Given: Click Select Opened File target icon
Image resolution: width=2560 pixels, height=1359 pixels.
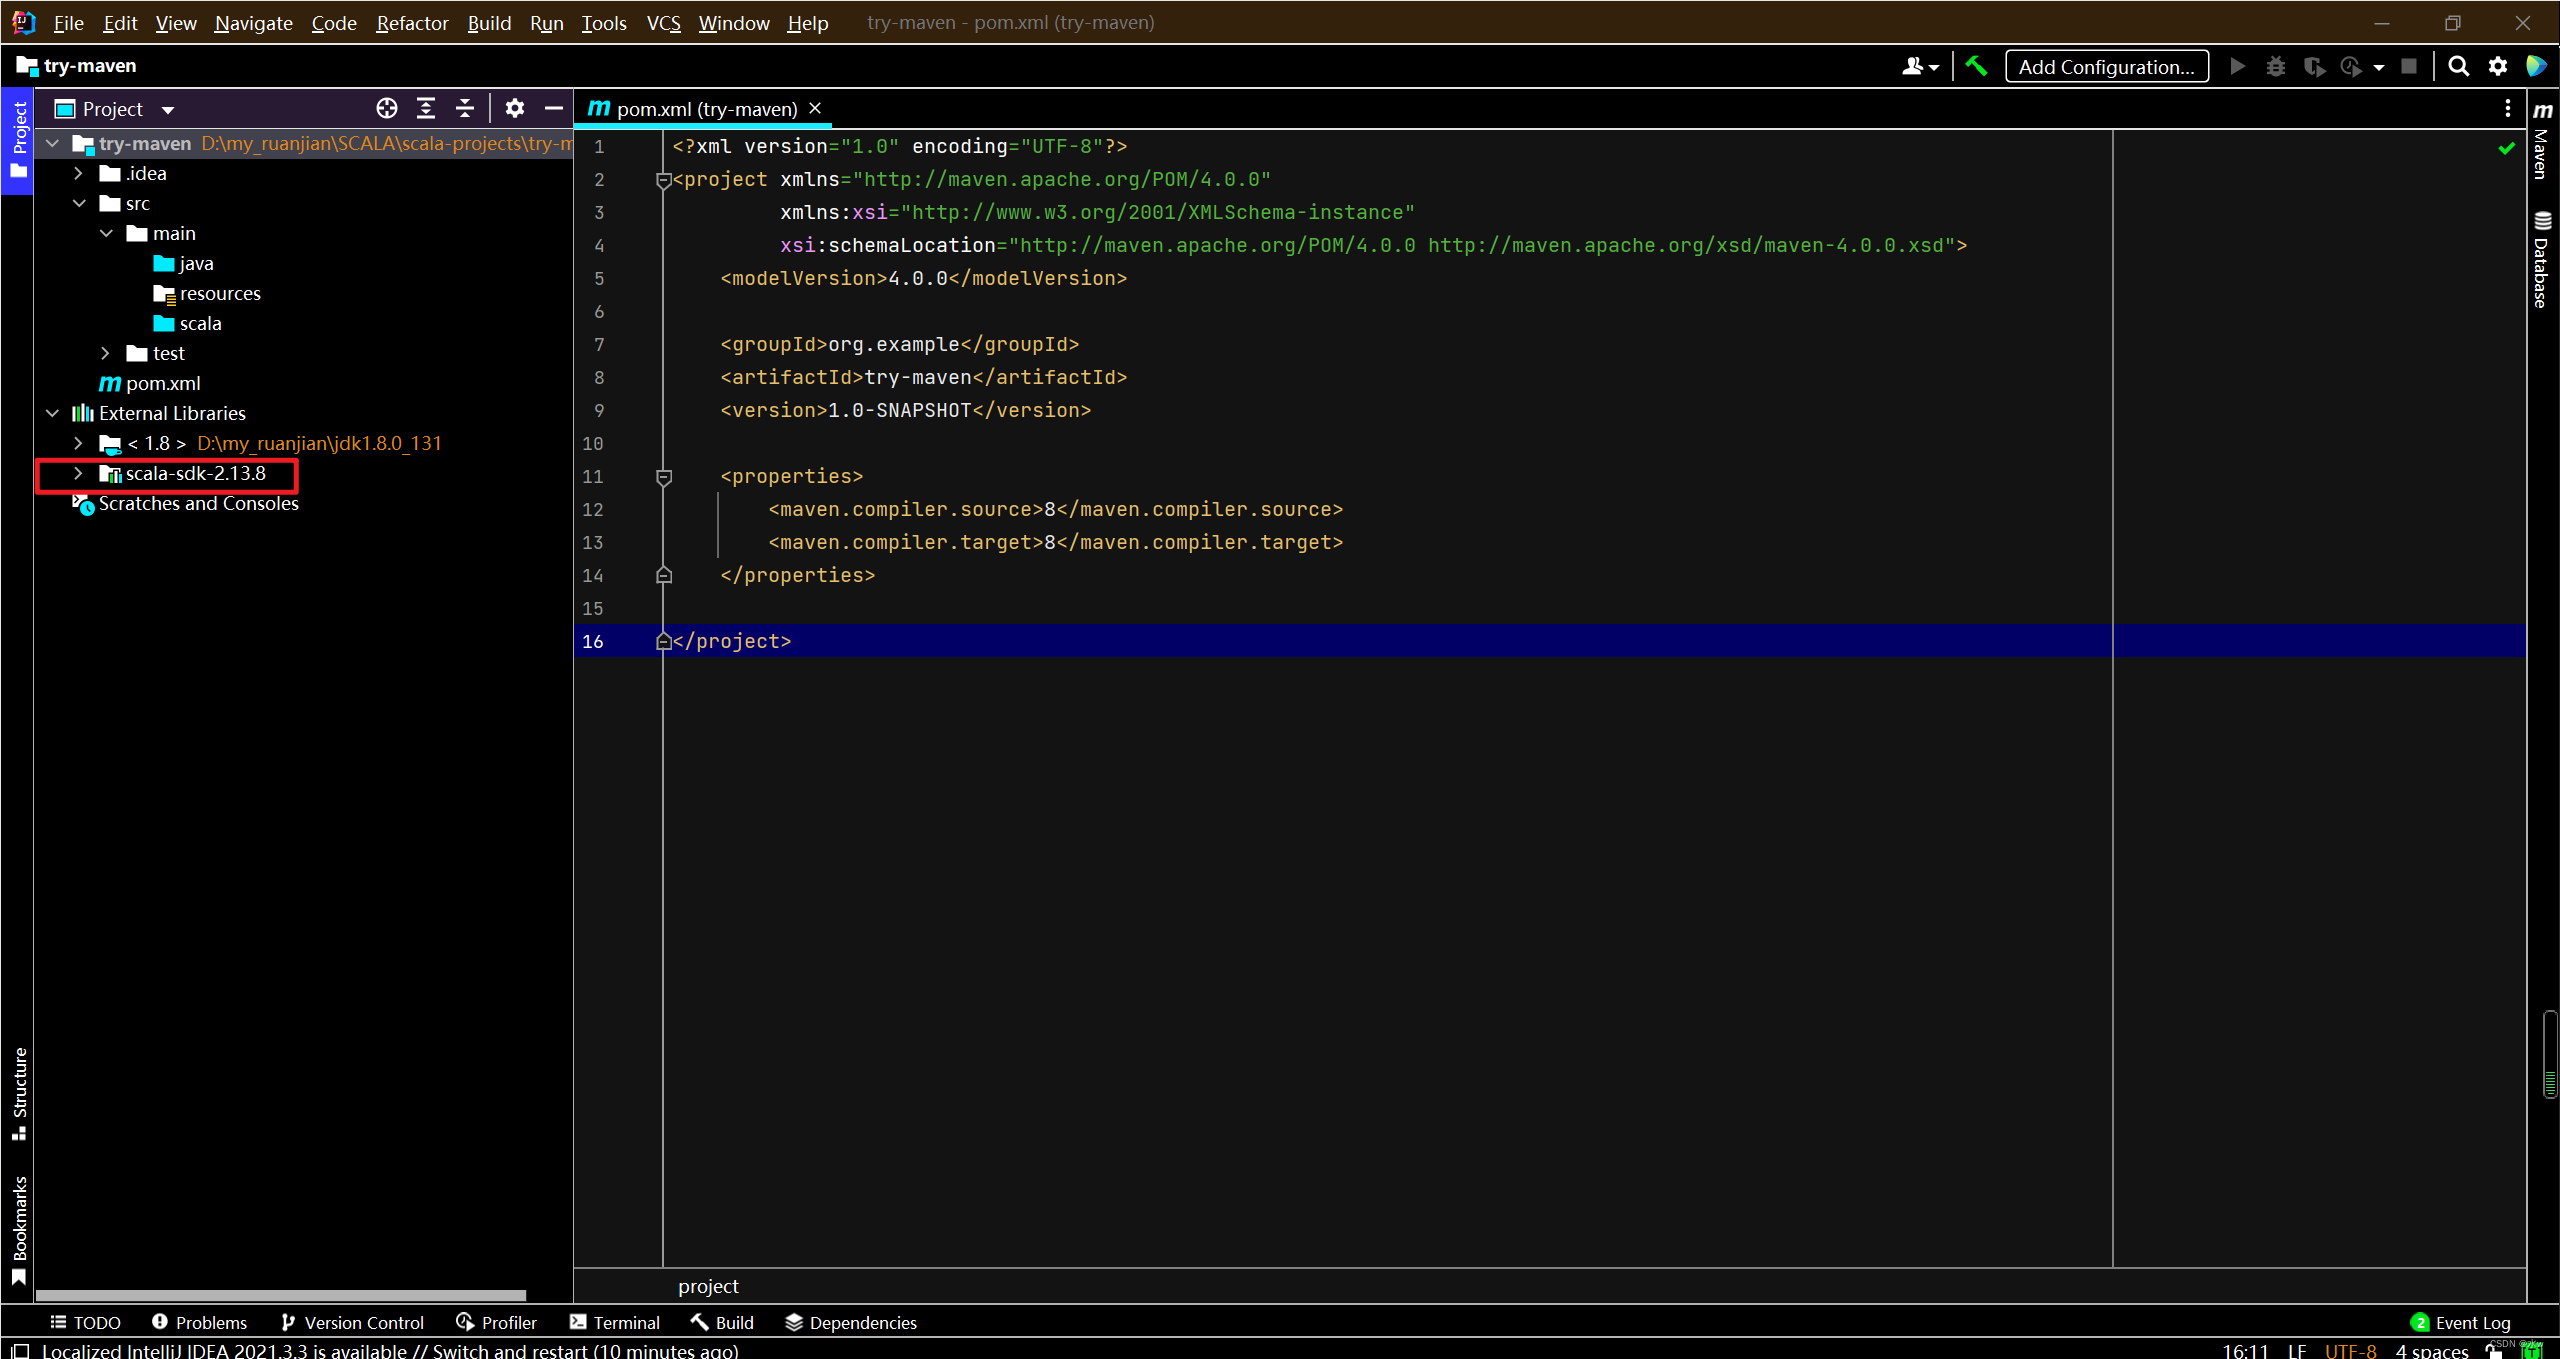Looking at the screenshot, I should (387, 108).
